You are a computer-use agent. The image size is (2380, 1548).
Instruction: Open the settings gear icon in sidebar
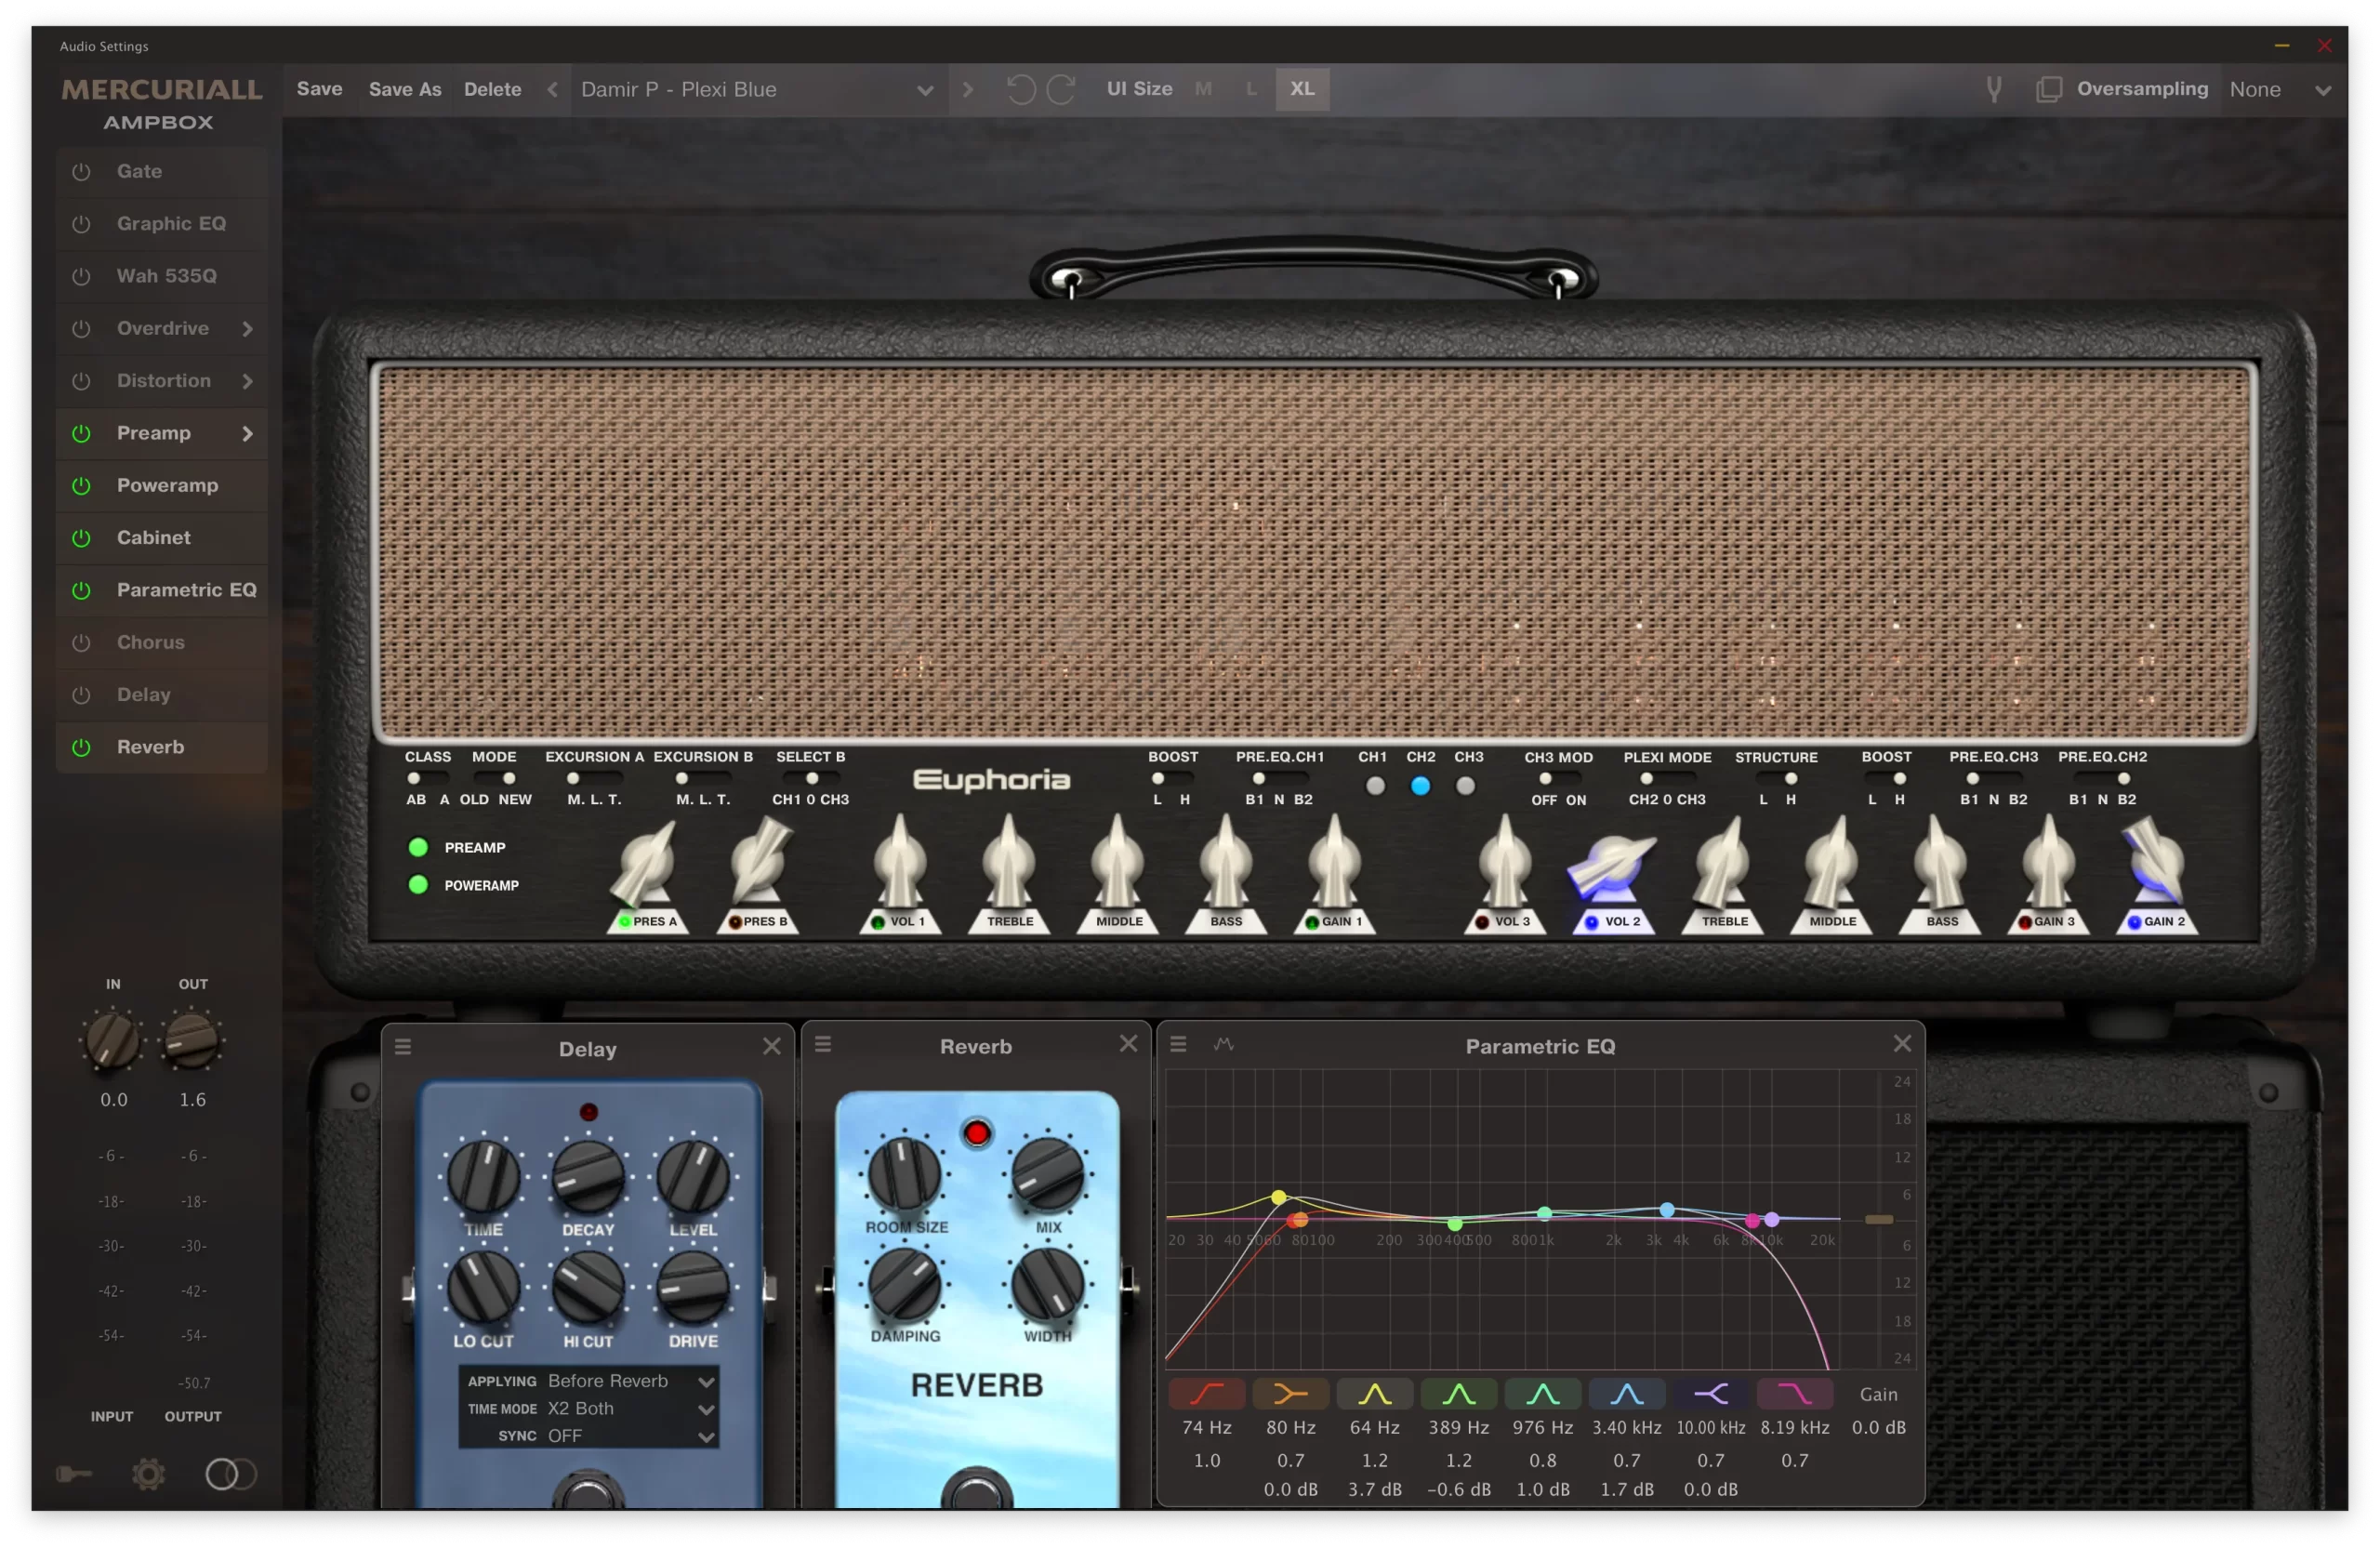pos(148,1475)
